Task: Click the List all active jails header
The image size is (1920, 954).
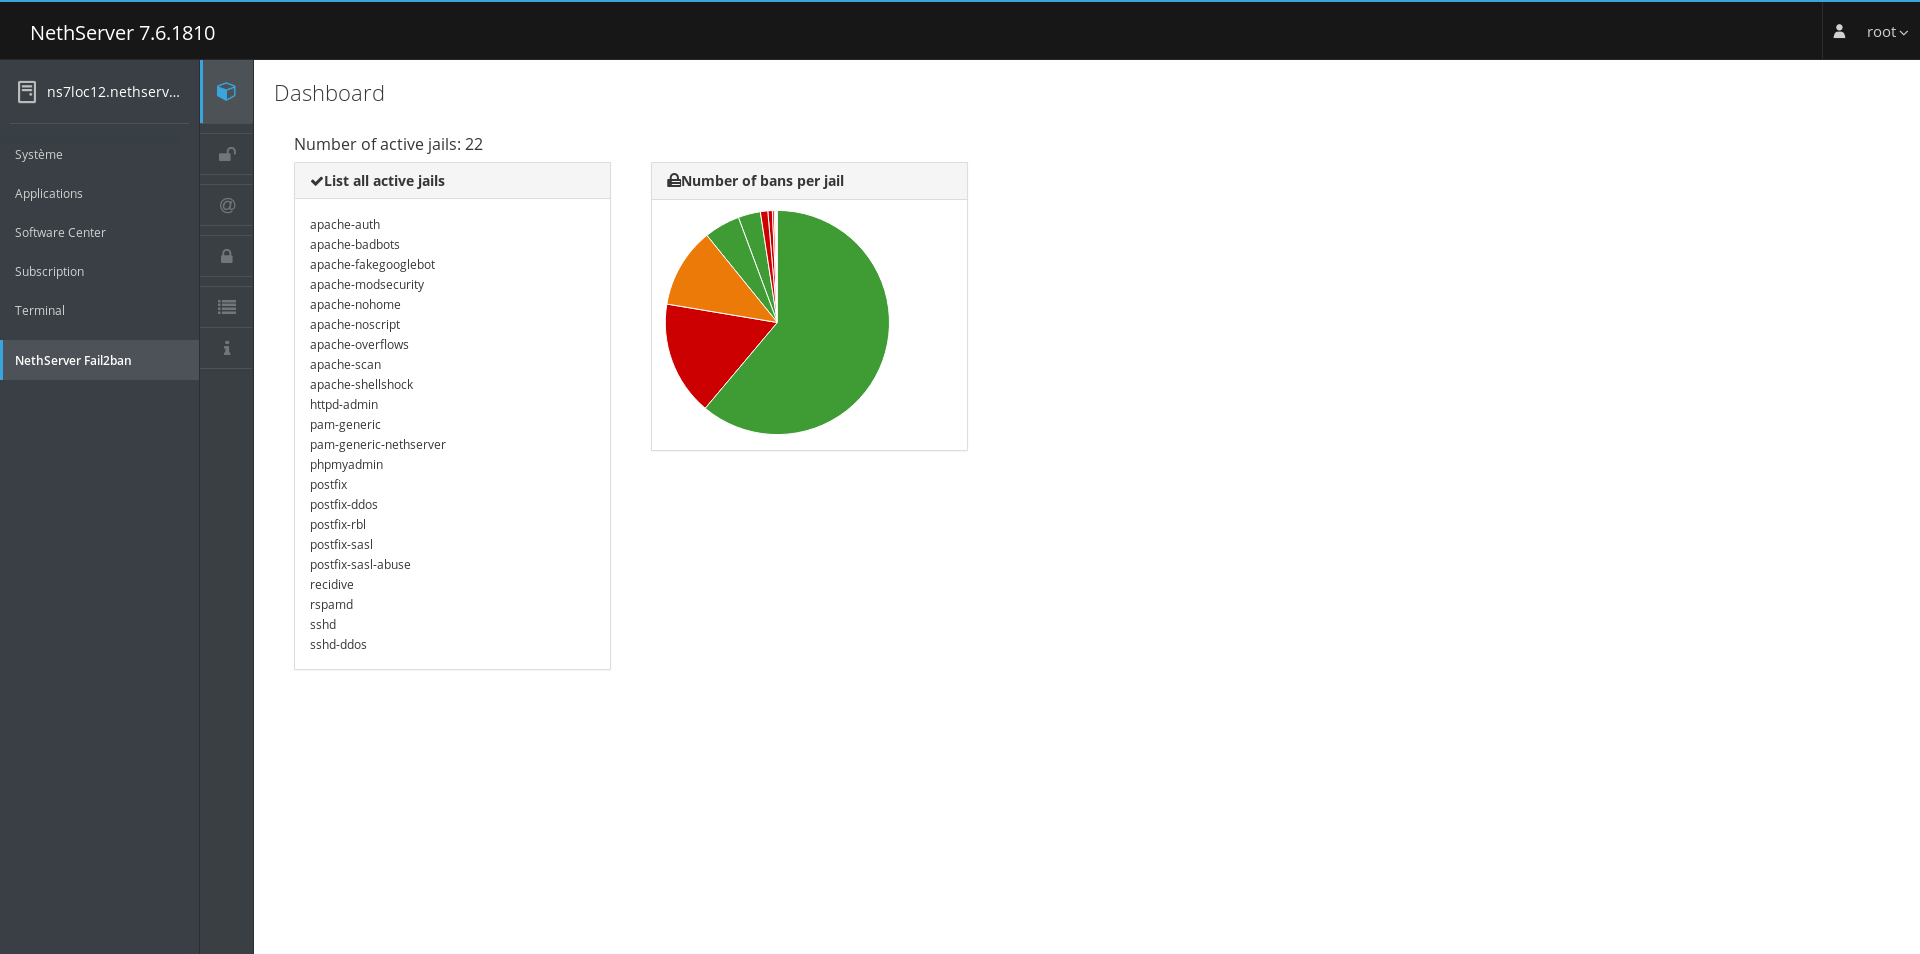Action: (384, 181)
